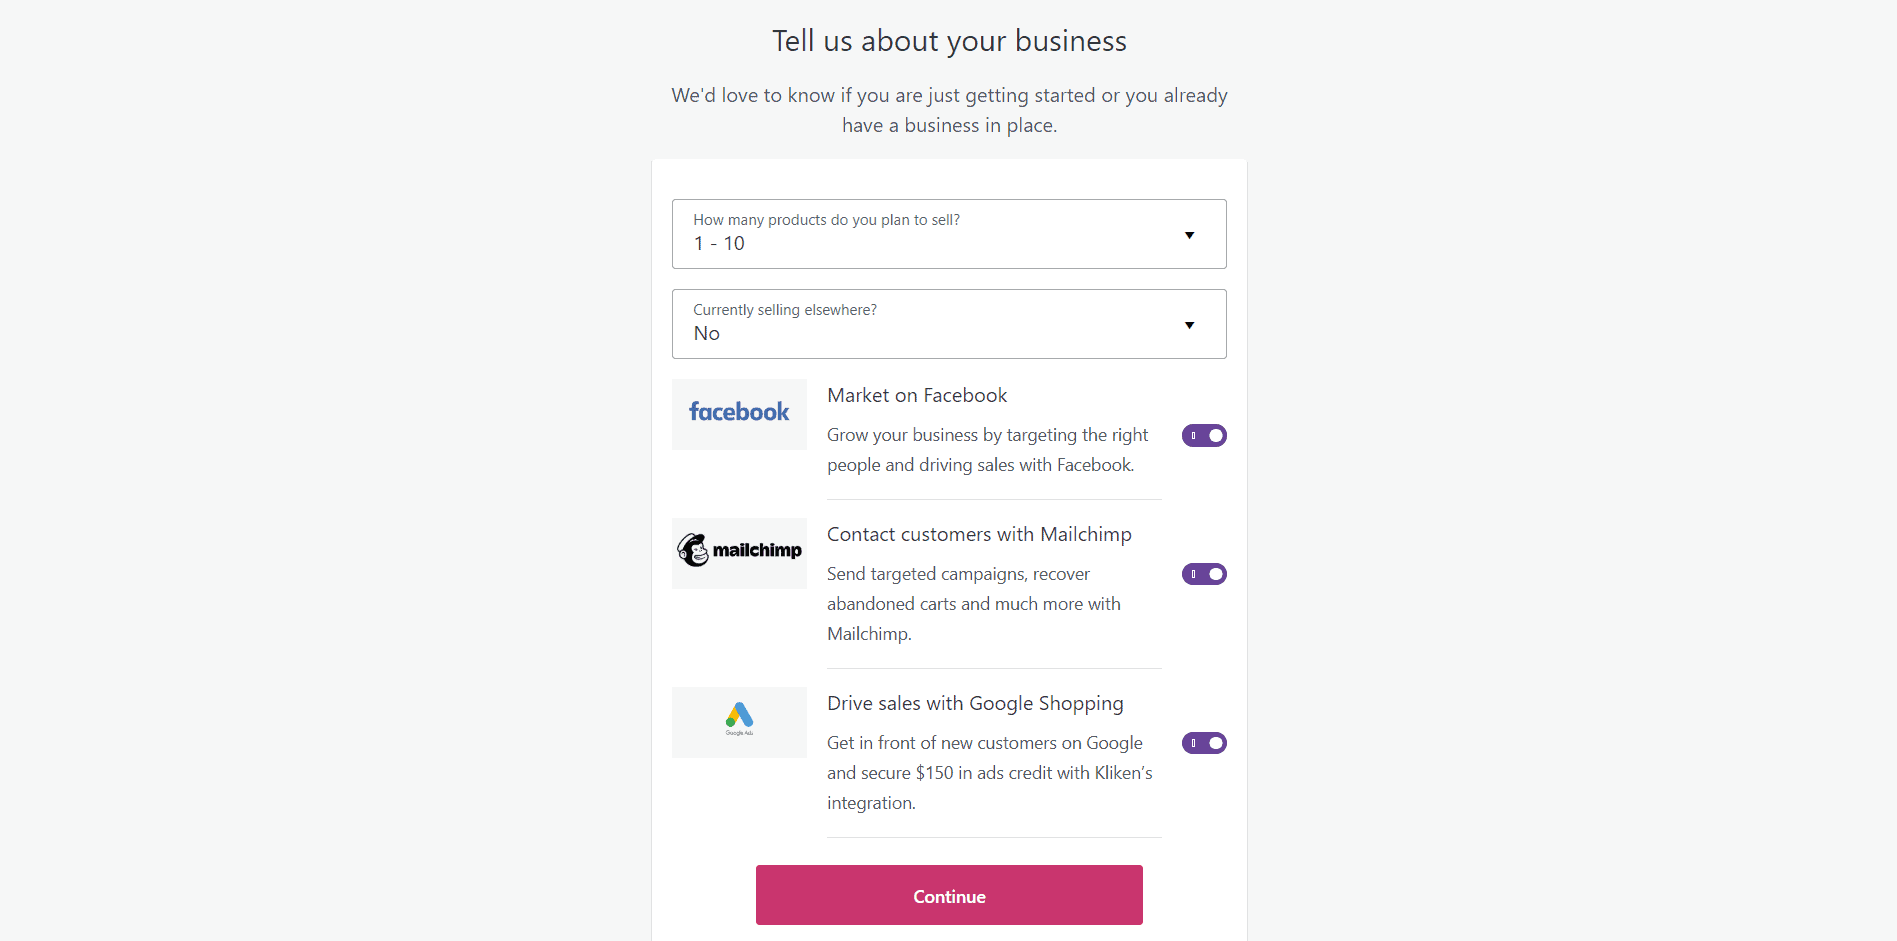
Task: Click the Google Ads logo
Action: coord(739,721)
